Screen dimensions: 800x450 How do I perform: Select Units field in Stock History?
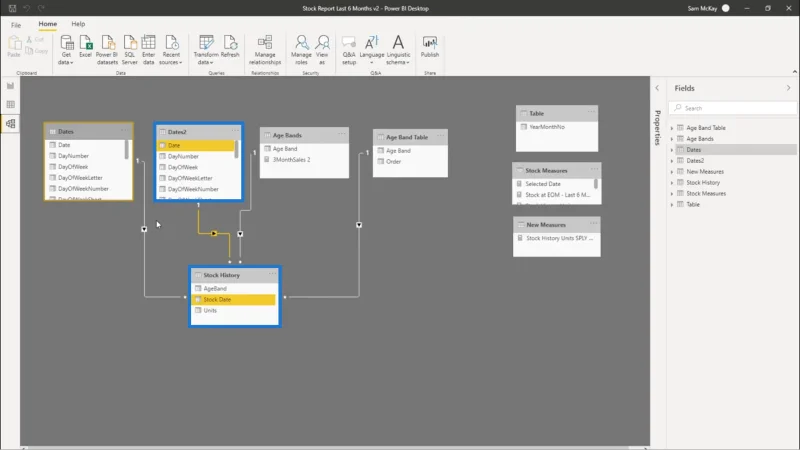pyautogui.click(x=234, y=310)
